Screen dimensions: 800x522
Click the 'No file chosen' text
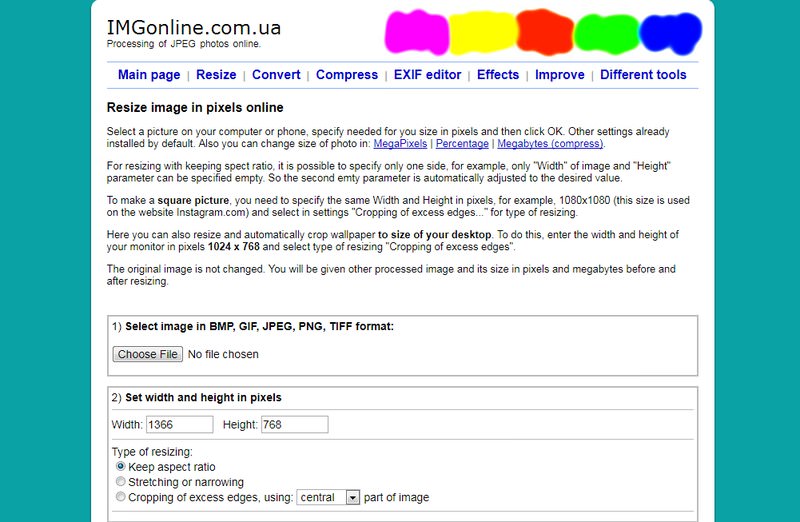point(223,354)
